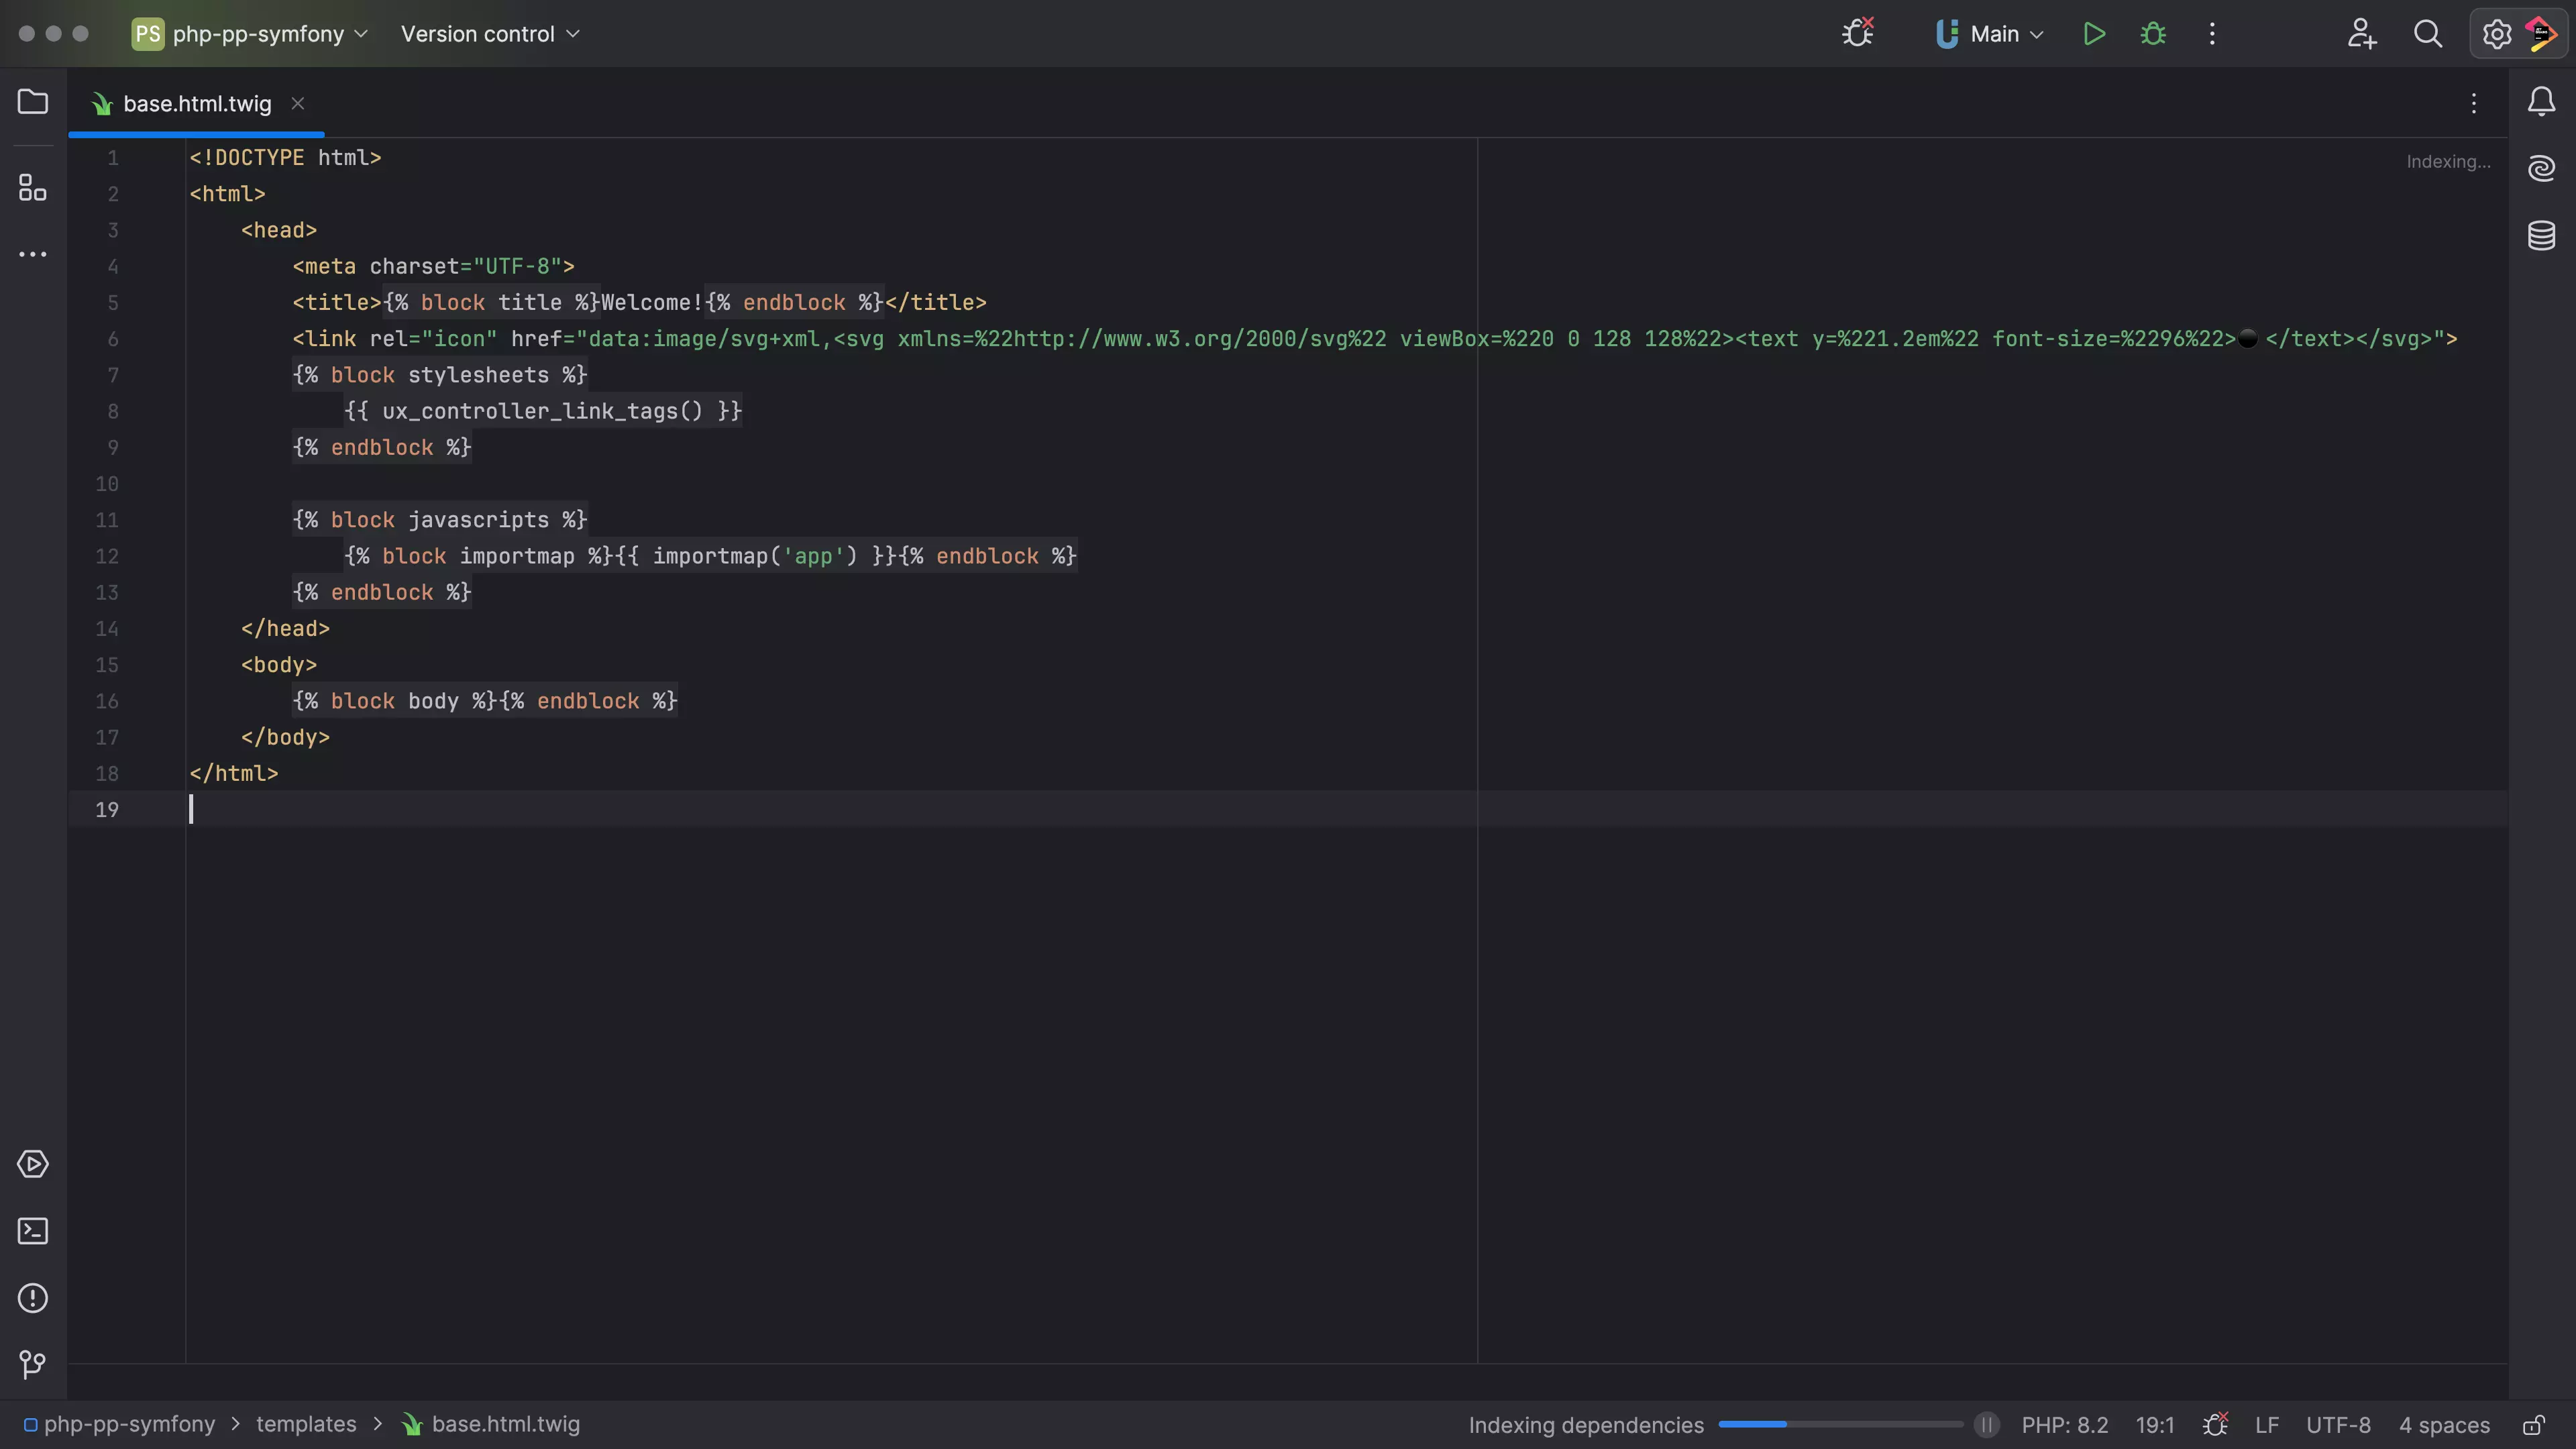This screenshot has height=1449, width=2576.
Task: Pause the indexing dependencies process
Action: pyautogui.click(x=1986, y=1424)
